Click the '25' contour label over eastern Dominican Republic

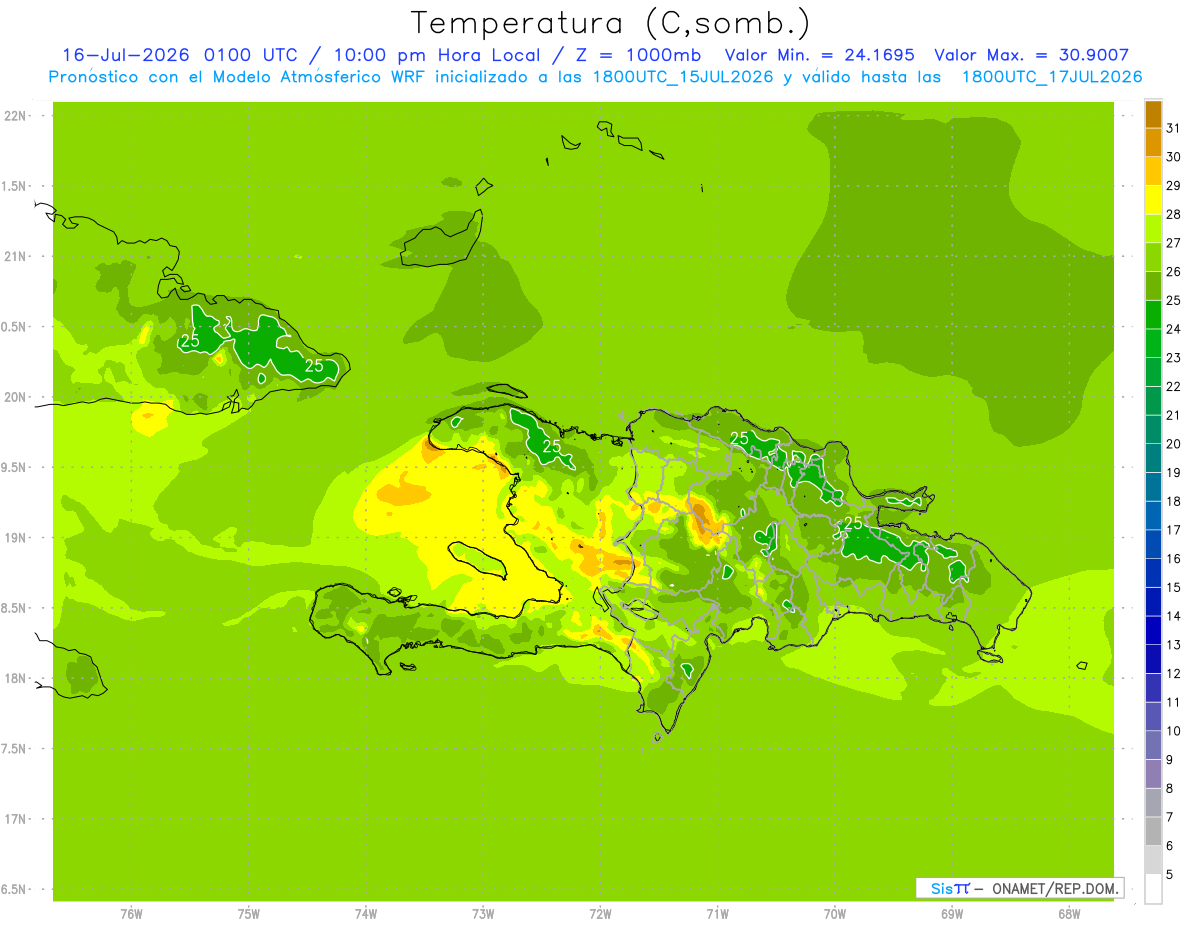854,523
